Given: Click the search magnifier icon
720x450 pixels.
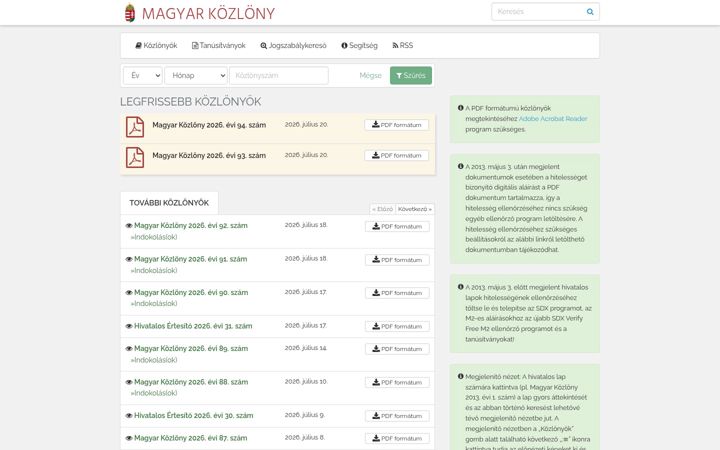Looking at the screenshot, I should [590, 12].
